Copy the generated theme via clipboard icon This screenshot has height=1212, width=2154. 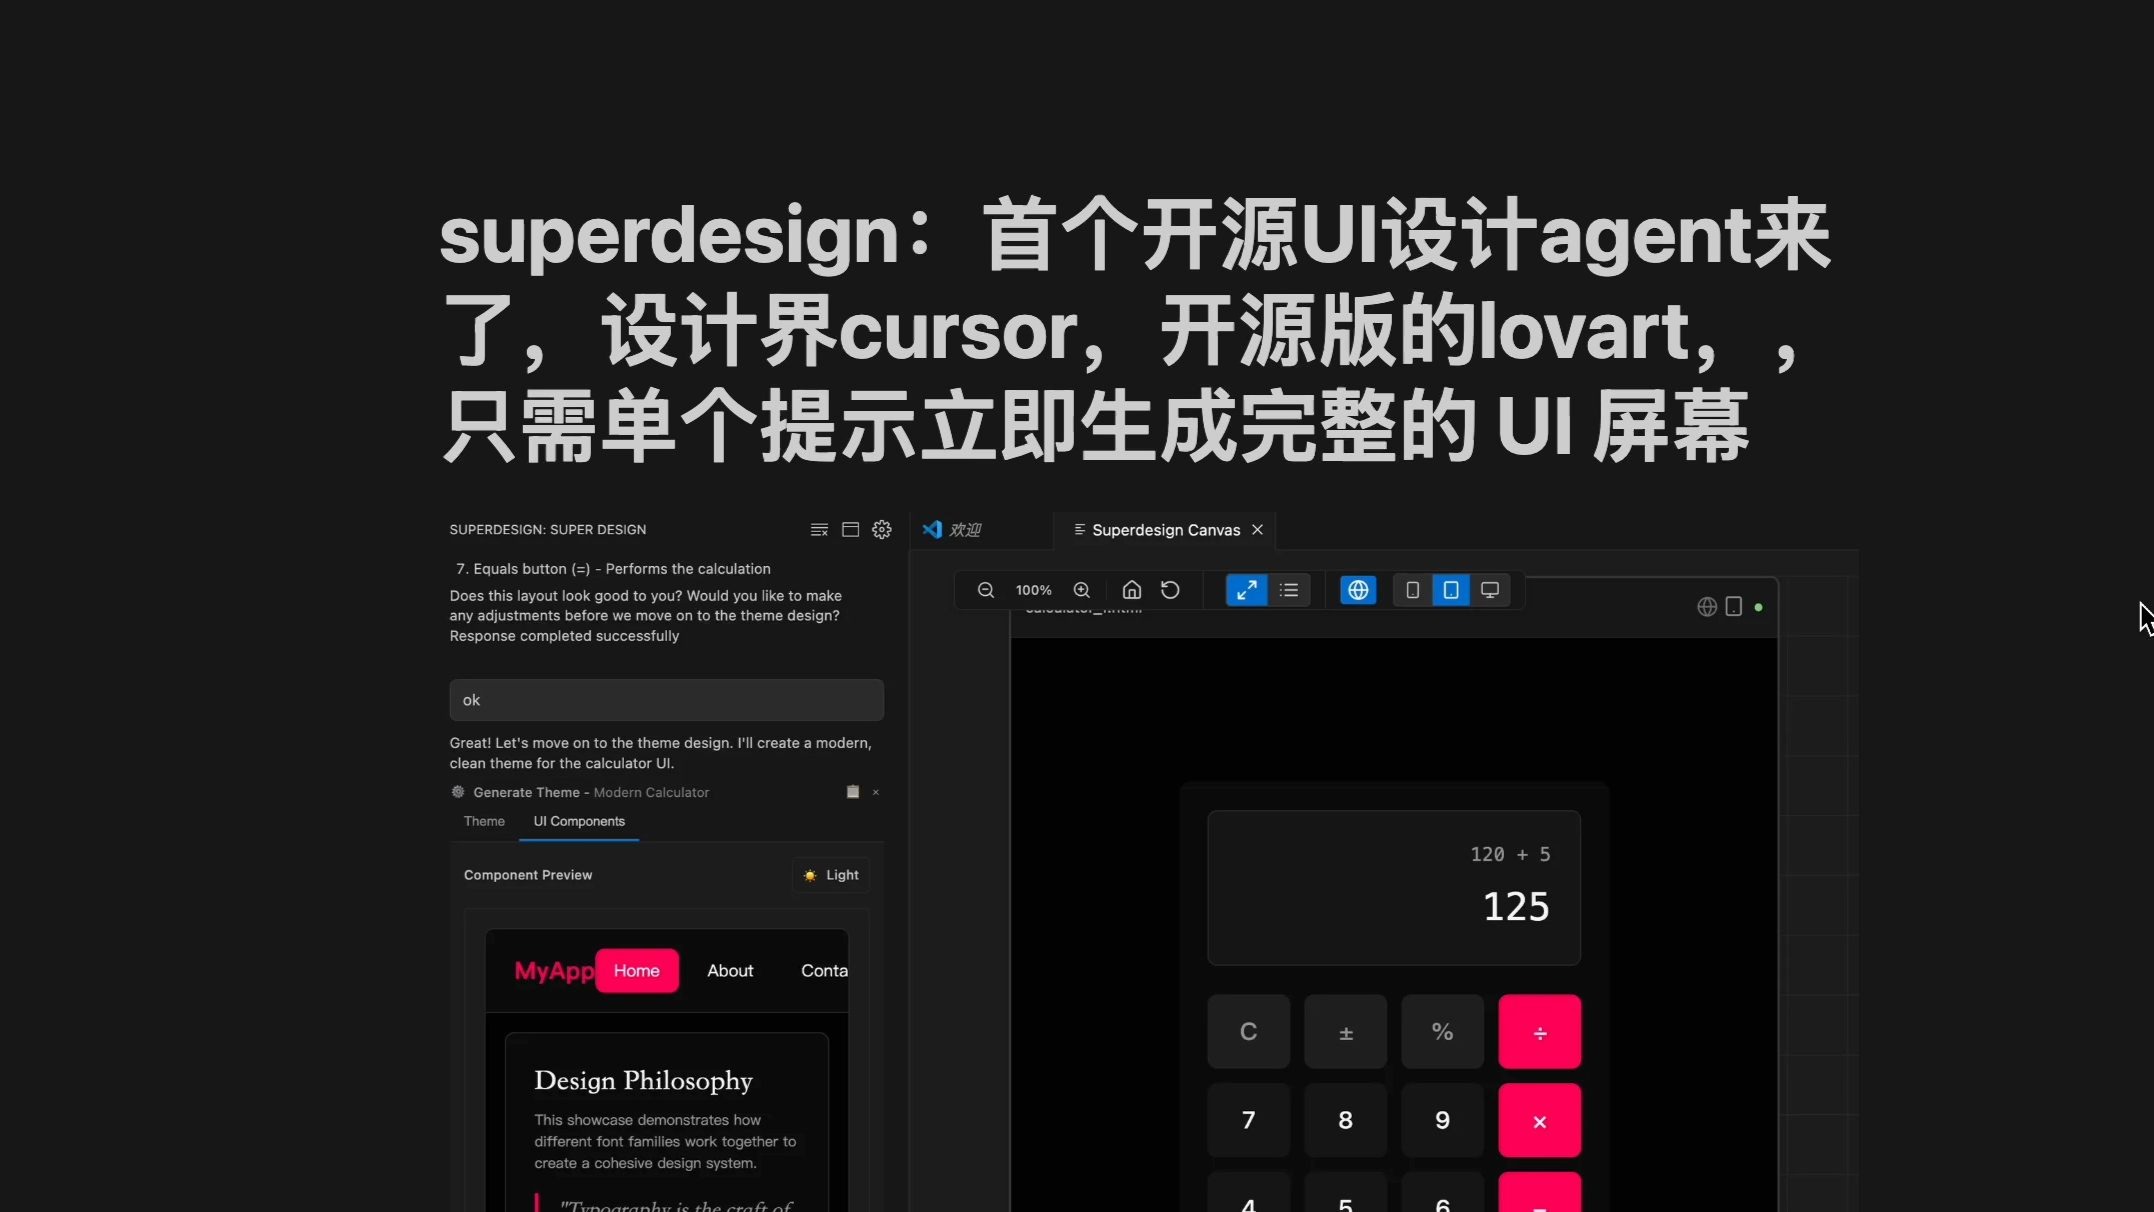[853, 792]
